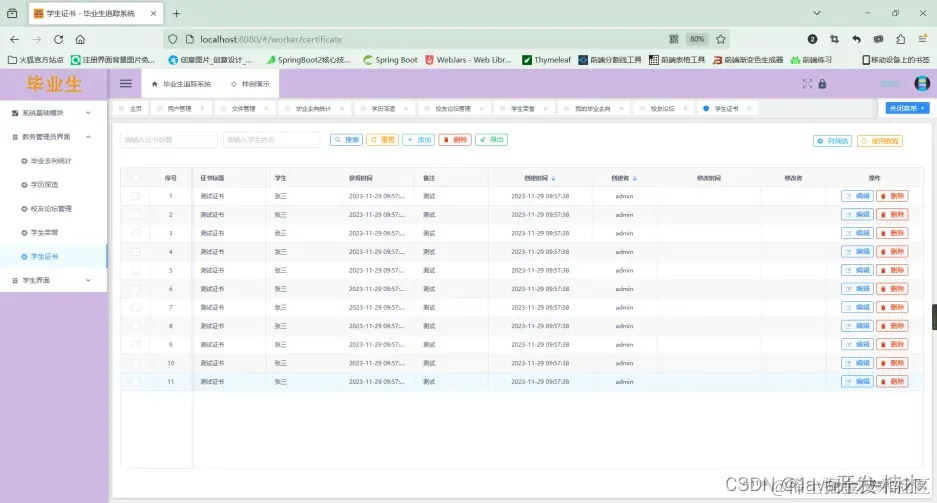Collapse the 教务管理员界面 sidebar group
937x503 pixels.
54,137
